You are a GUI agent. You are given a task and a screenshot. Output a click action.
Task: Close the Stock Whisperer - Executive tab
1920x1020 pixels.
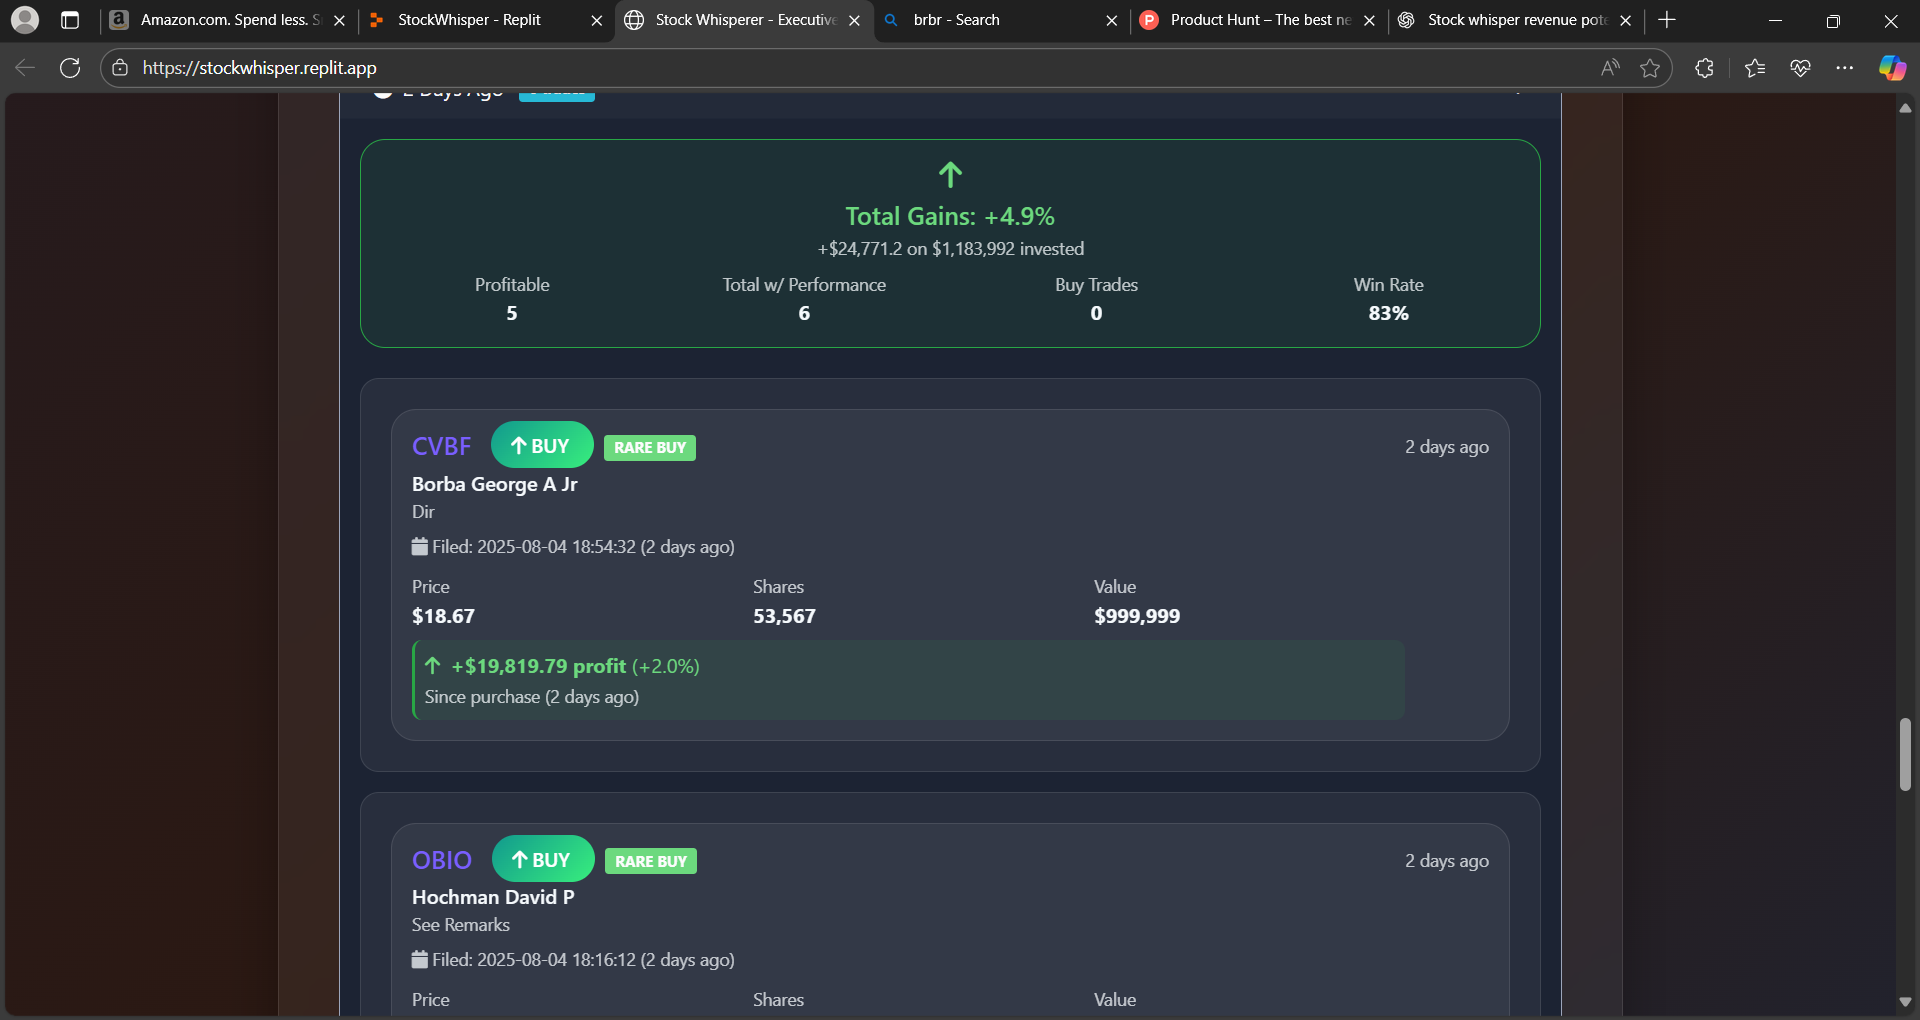click(x=854, y=20)
